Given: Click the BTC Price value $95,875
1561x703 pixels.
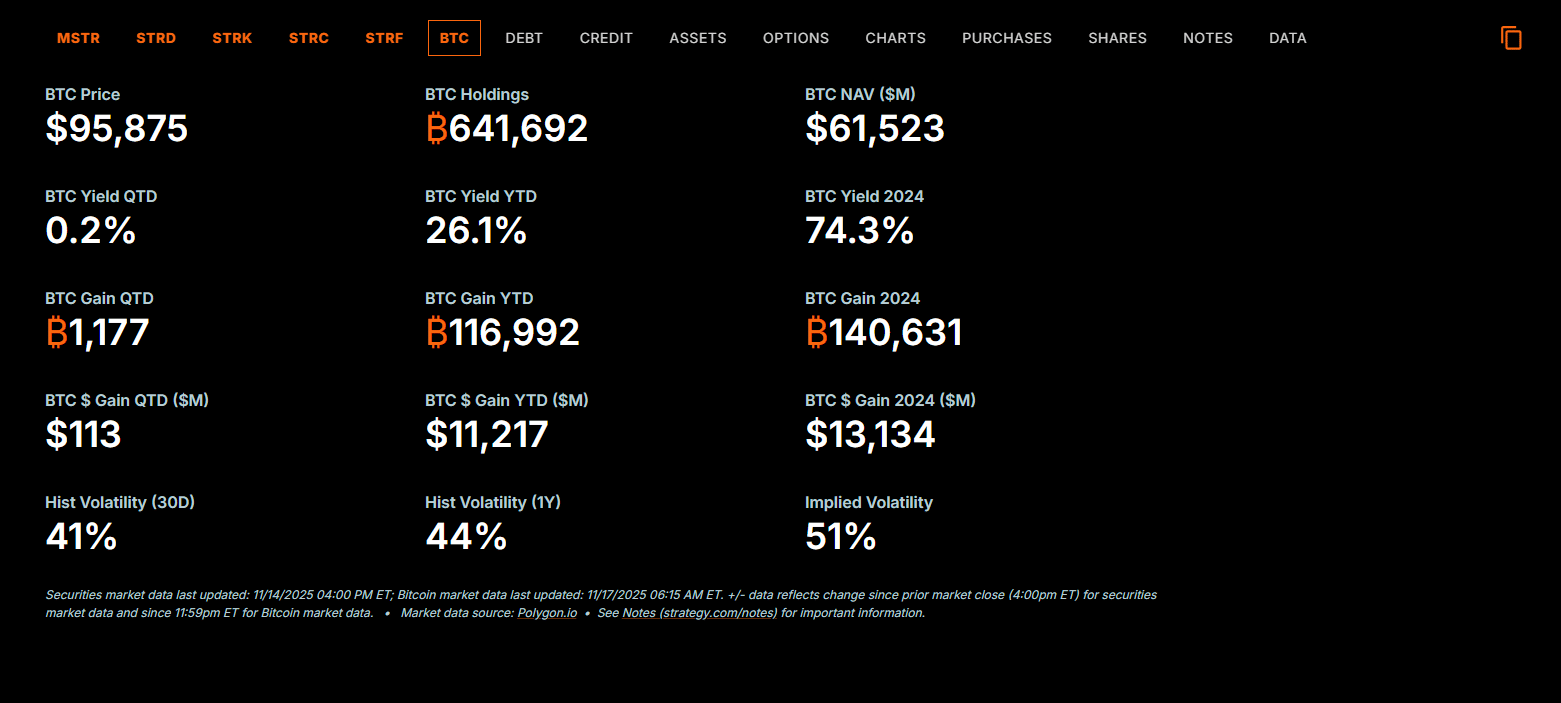Looking at the screenshot, I should coord(117,129).
